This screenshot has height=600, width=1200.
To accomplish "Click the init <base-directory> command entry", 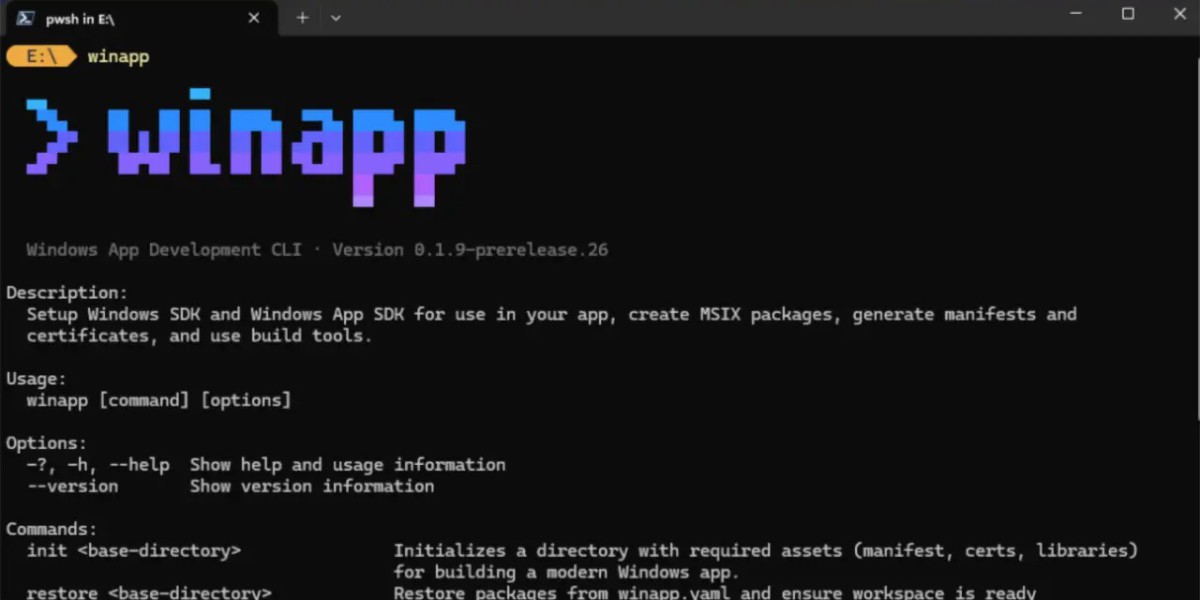I will coord(133,551).
